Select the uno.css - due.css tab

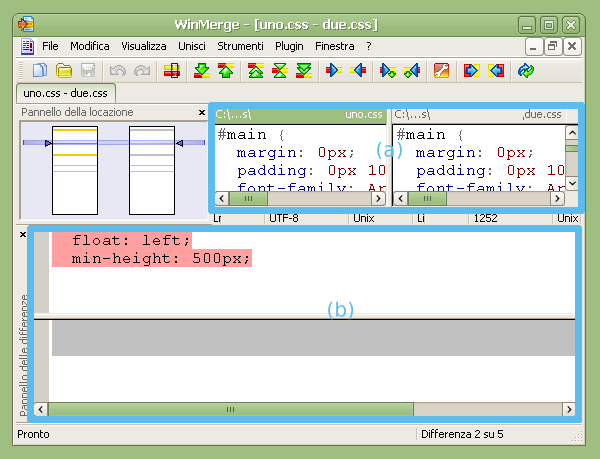pyautogui.click(x=65, y=93)
